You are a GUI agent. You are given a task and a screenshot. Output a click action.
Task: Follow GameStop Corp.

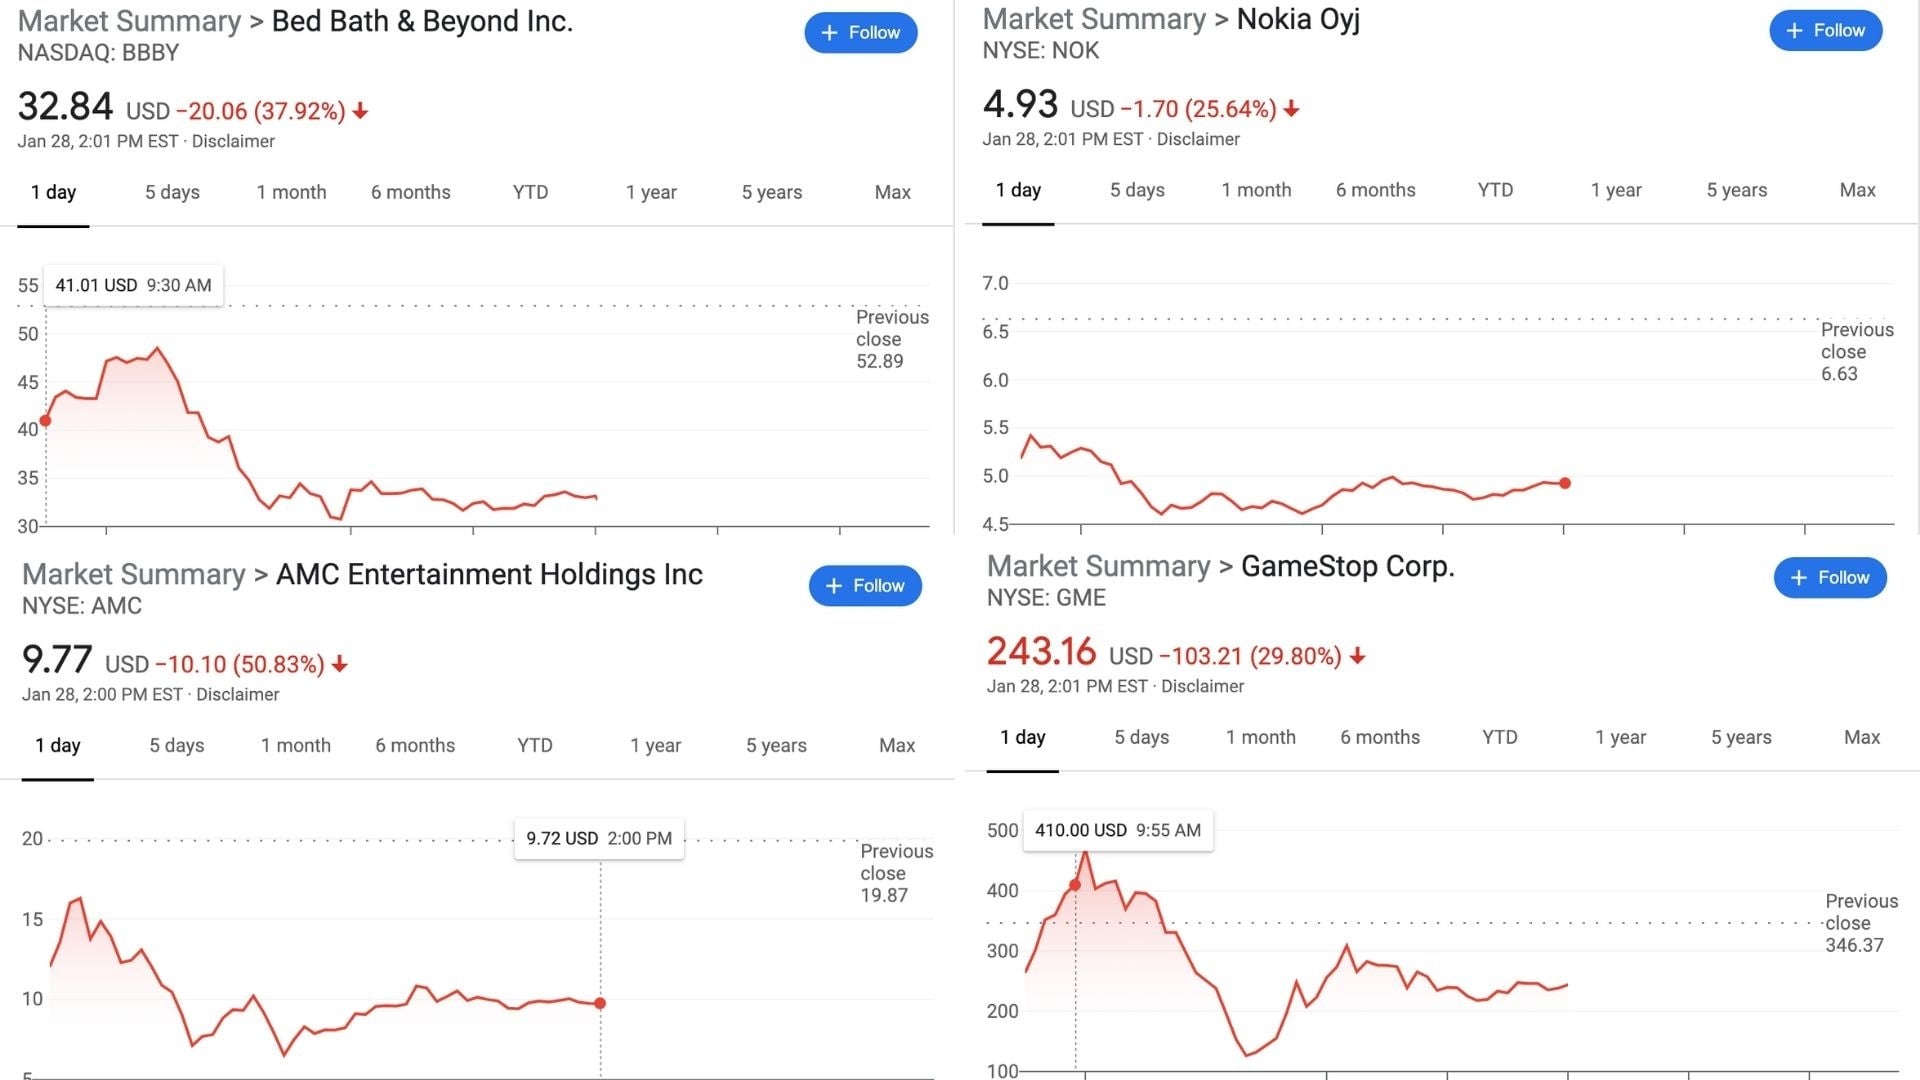(x=1830, y=577)
